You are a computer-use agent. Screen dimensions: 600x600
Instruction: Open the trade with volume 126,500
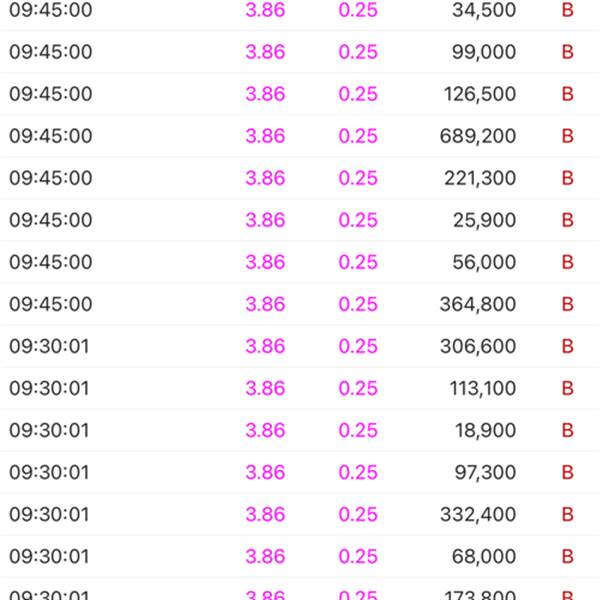tap(300, 94)
